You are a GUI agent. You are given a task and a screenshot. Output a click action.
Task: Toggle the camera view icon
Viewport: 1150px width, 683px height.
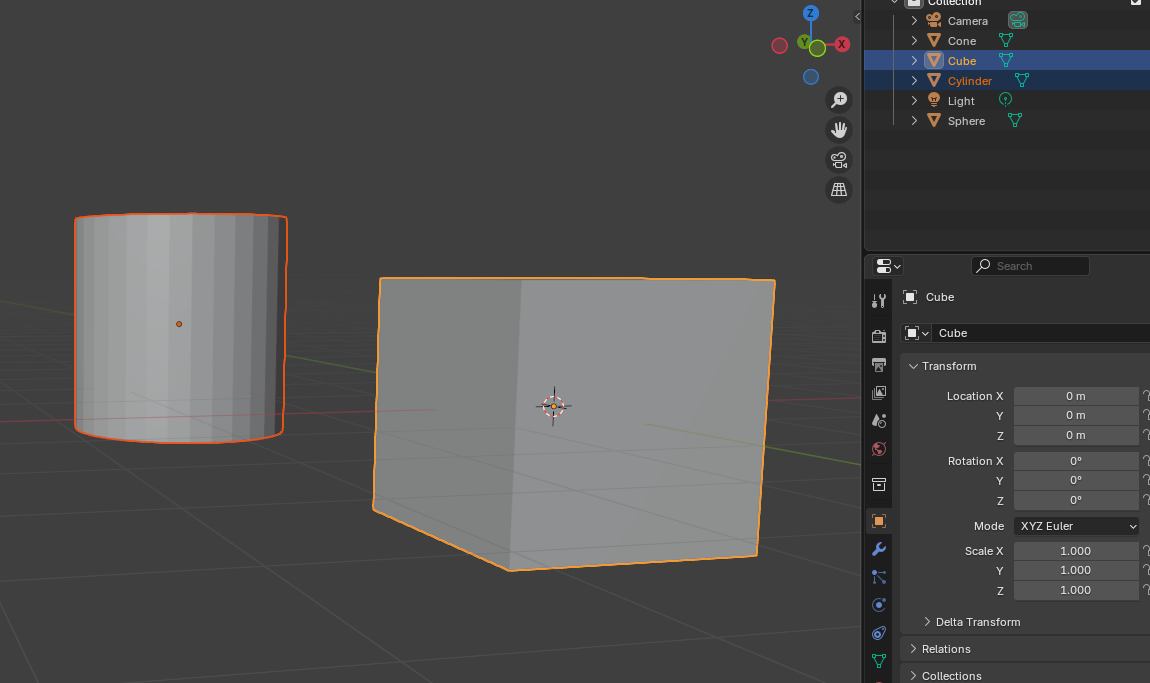(839, 160)
